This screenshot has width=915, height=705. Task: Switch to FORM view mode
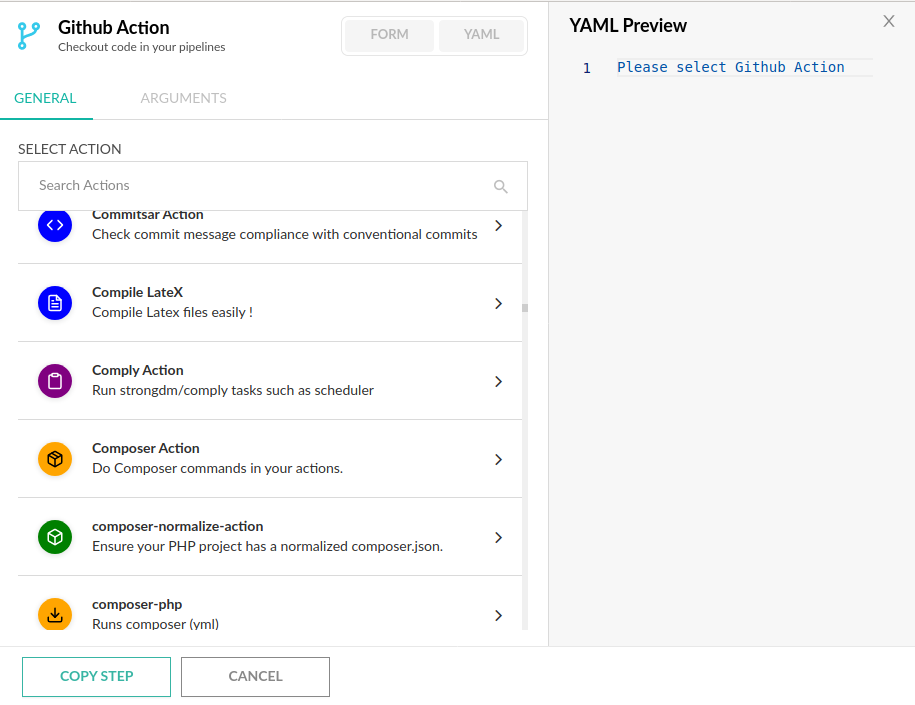click(389, 35)
